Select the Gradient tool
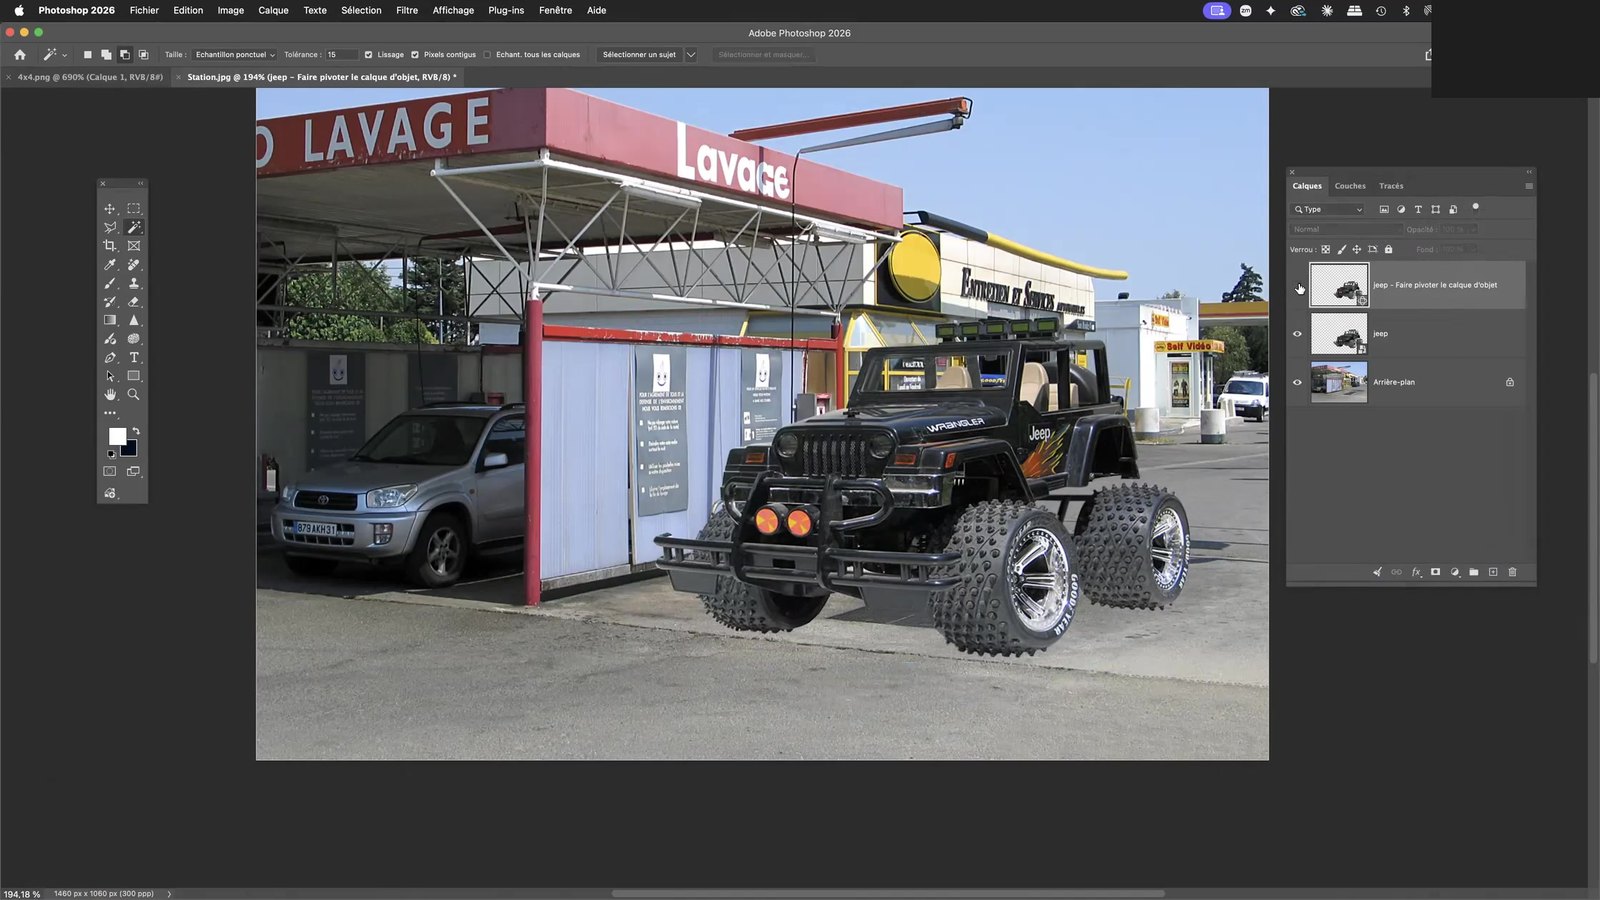 [110, 321]
